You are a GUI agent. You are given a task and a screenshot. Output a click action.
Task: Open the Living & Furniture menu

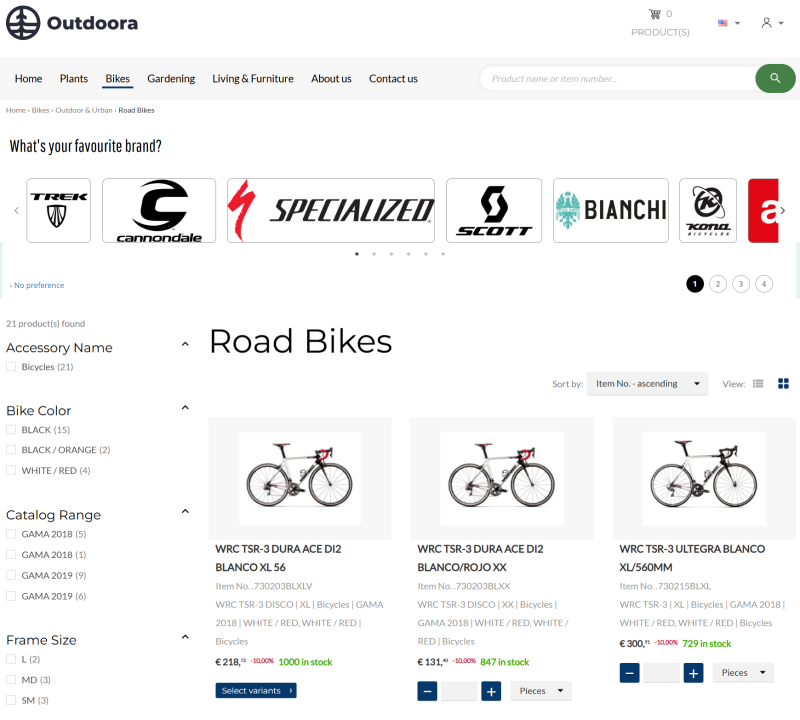point(253,79)
